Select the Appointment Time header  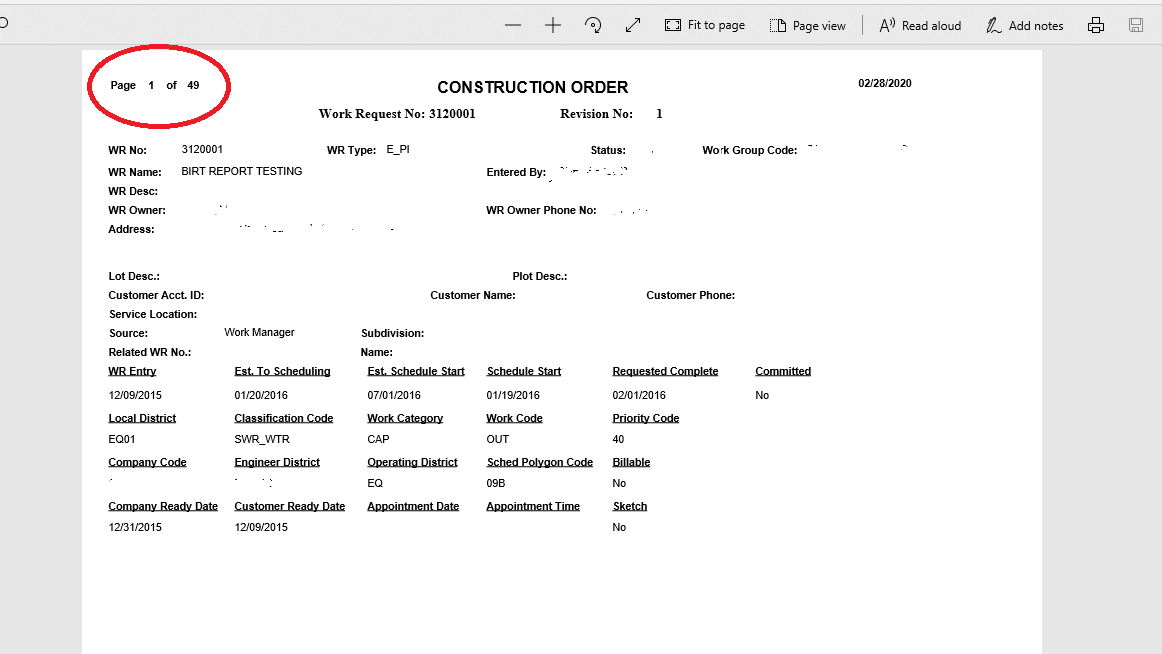pyautogui.click(x=533, y=507)
